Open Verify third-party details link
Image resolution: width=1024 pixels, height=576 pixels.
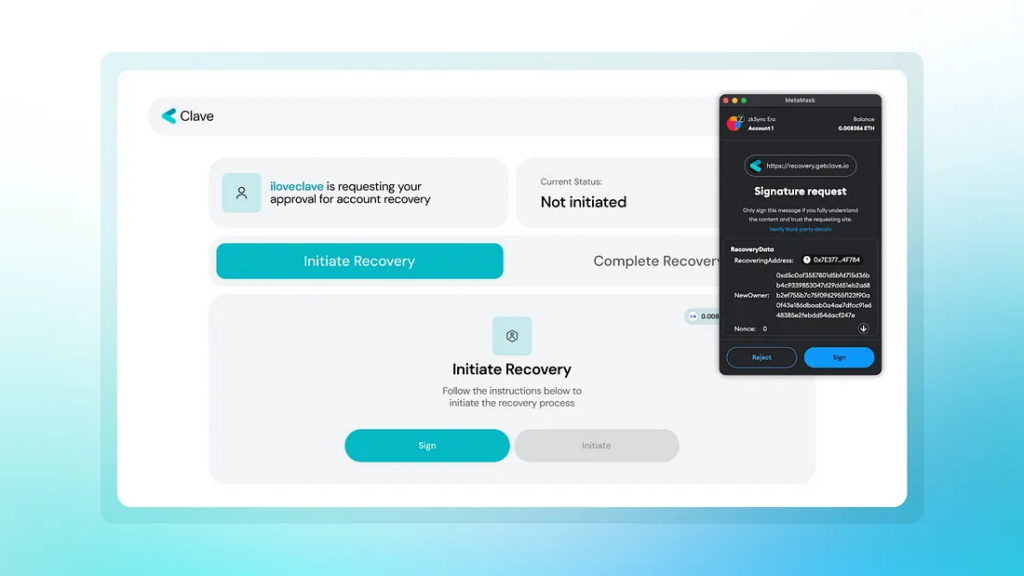800,229
